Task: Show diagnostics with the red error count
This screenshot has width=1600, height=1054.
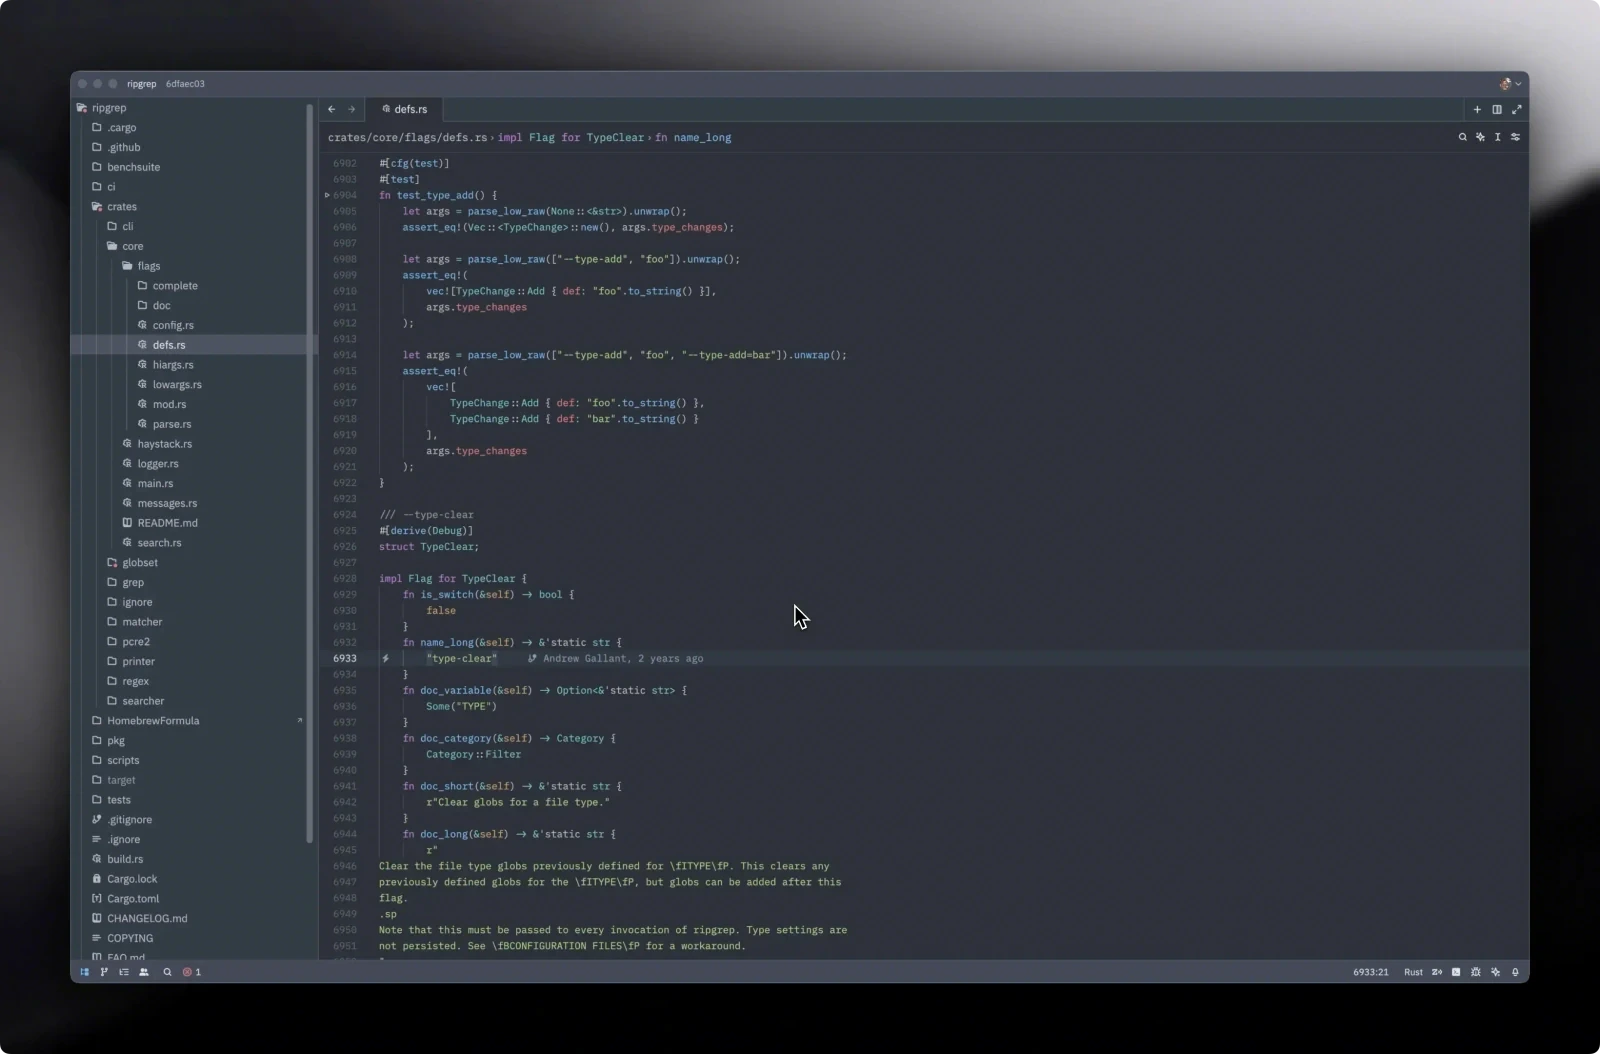Action: [x=191, y=972]
